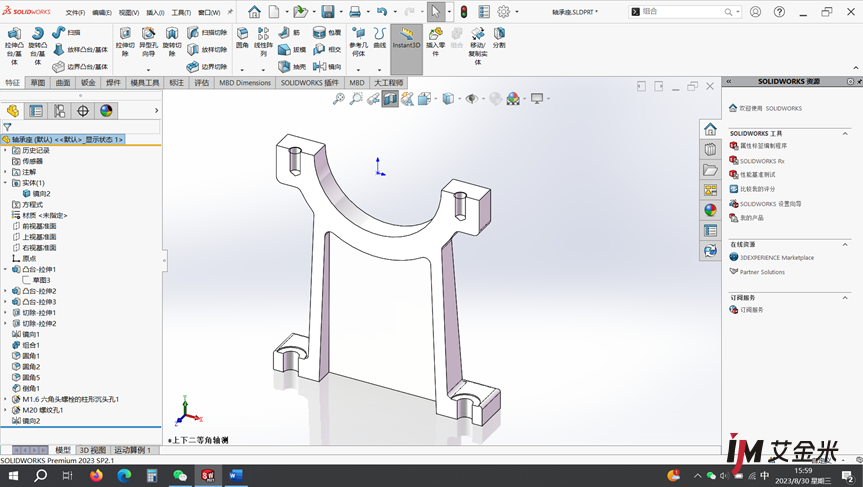Image resolution: width=863 pixels, height=487 pixels.
Task: Expand the M20 螺纹孔1 feature
Action: 6,410
